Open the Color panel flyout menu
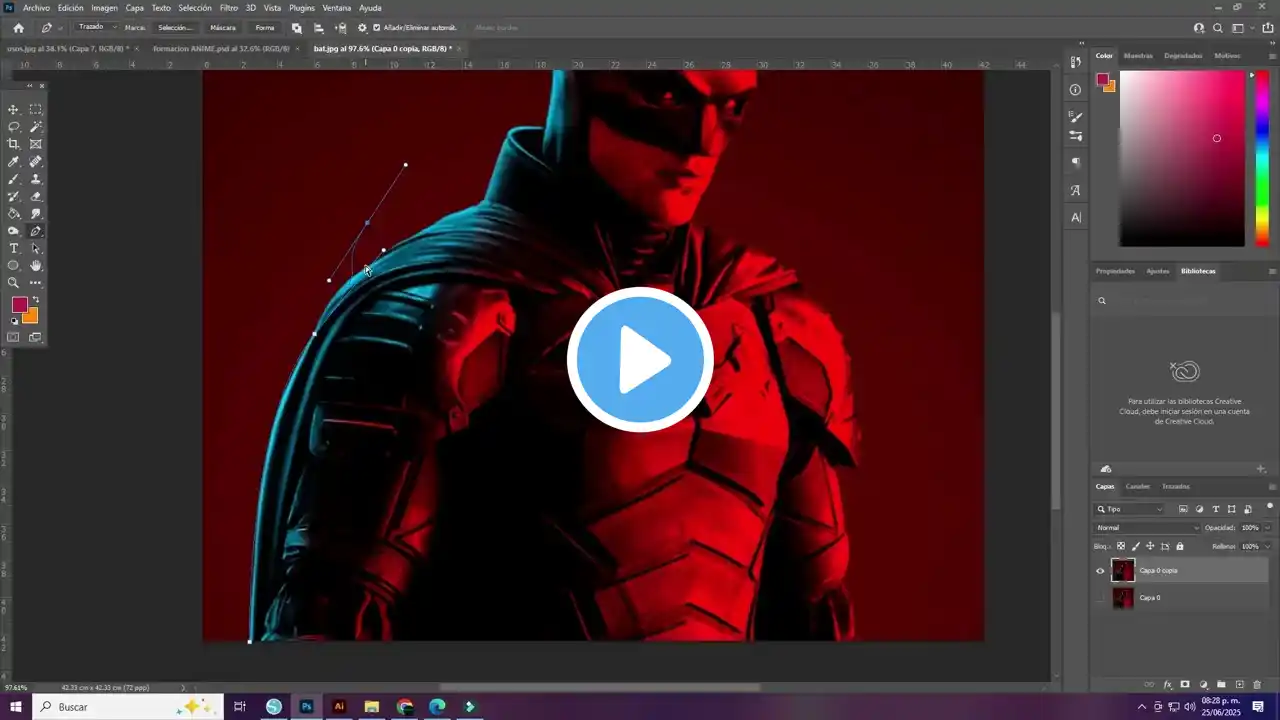The height and width of the screenshot is (720, 1280). click(1272, 56)
